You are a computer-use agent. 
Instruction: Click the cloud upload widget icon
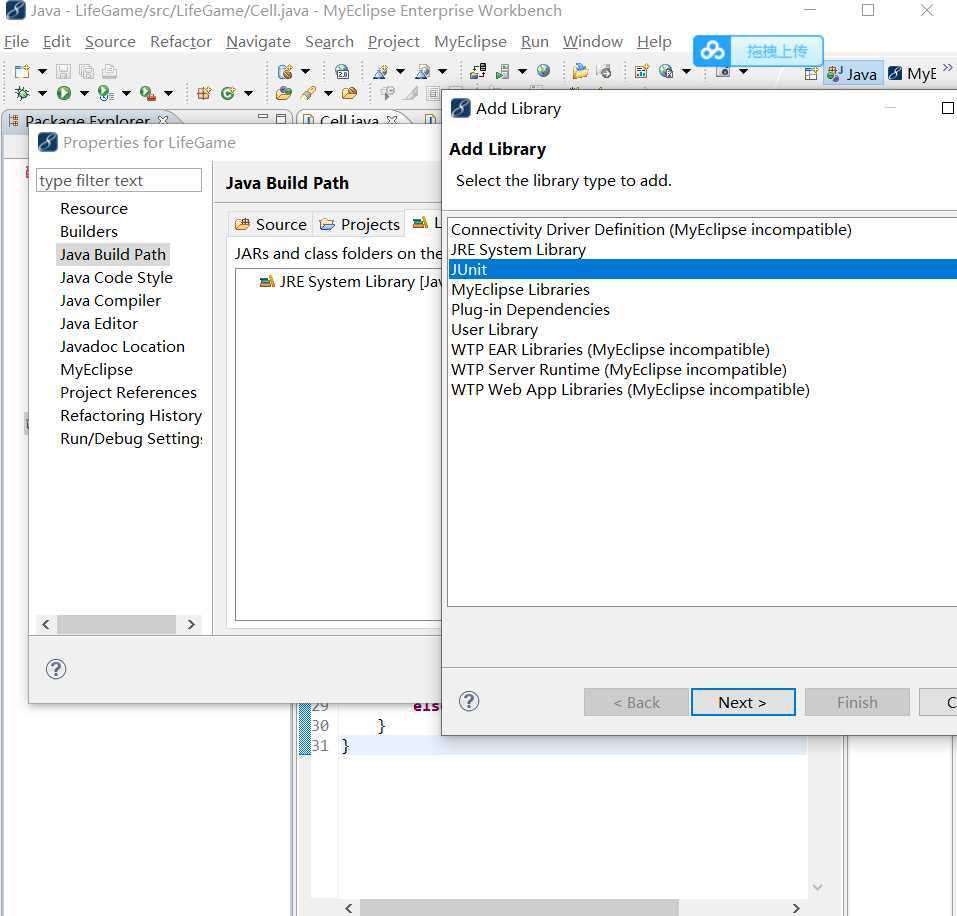coord(712,51)
